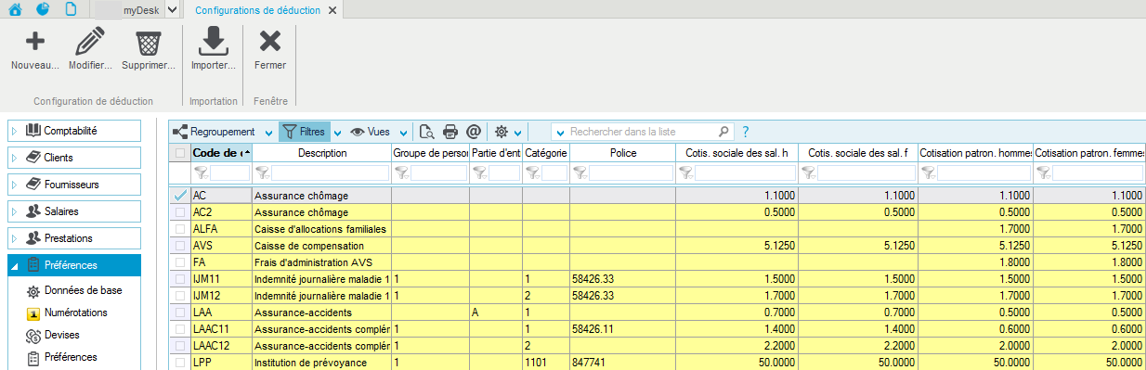Click the Police column filter field

(x=631, y=173)
